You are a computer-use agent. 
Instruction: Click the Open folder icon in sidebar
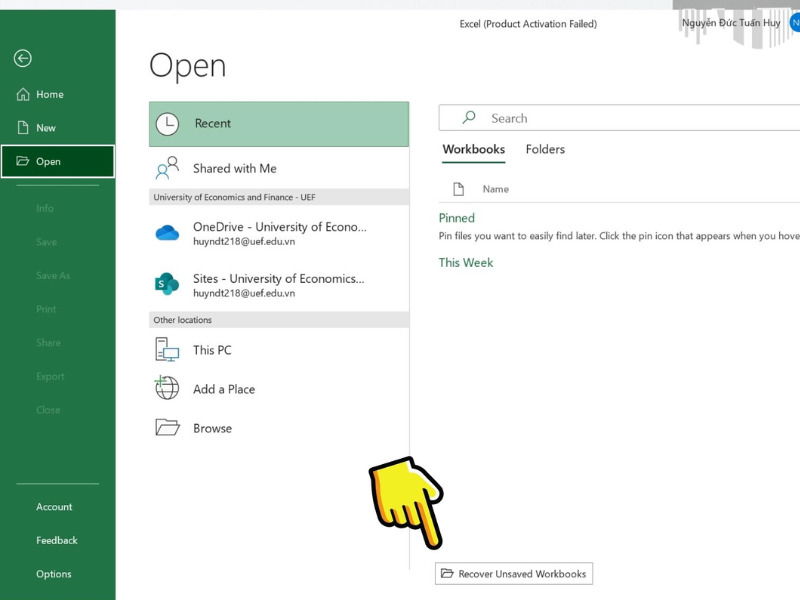pyautogui.click(x=23, y=161)
